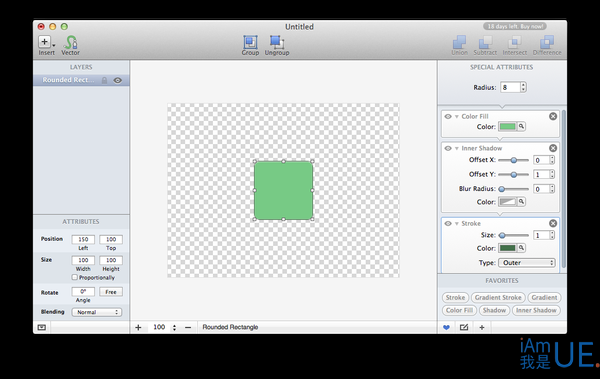Apply the Intersect boolean operation
Screen dimensions: 600x379
click(514, 46)
